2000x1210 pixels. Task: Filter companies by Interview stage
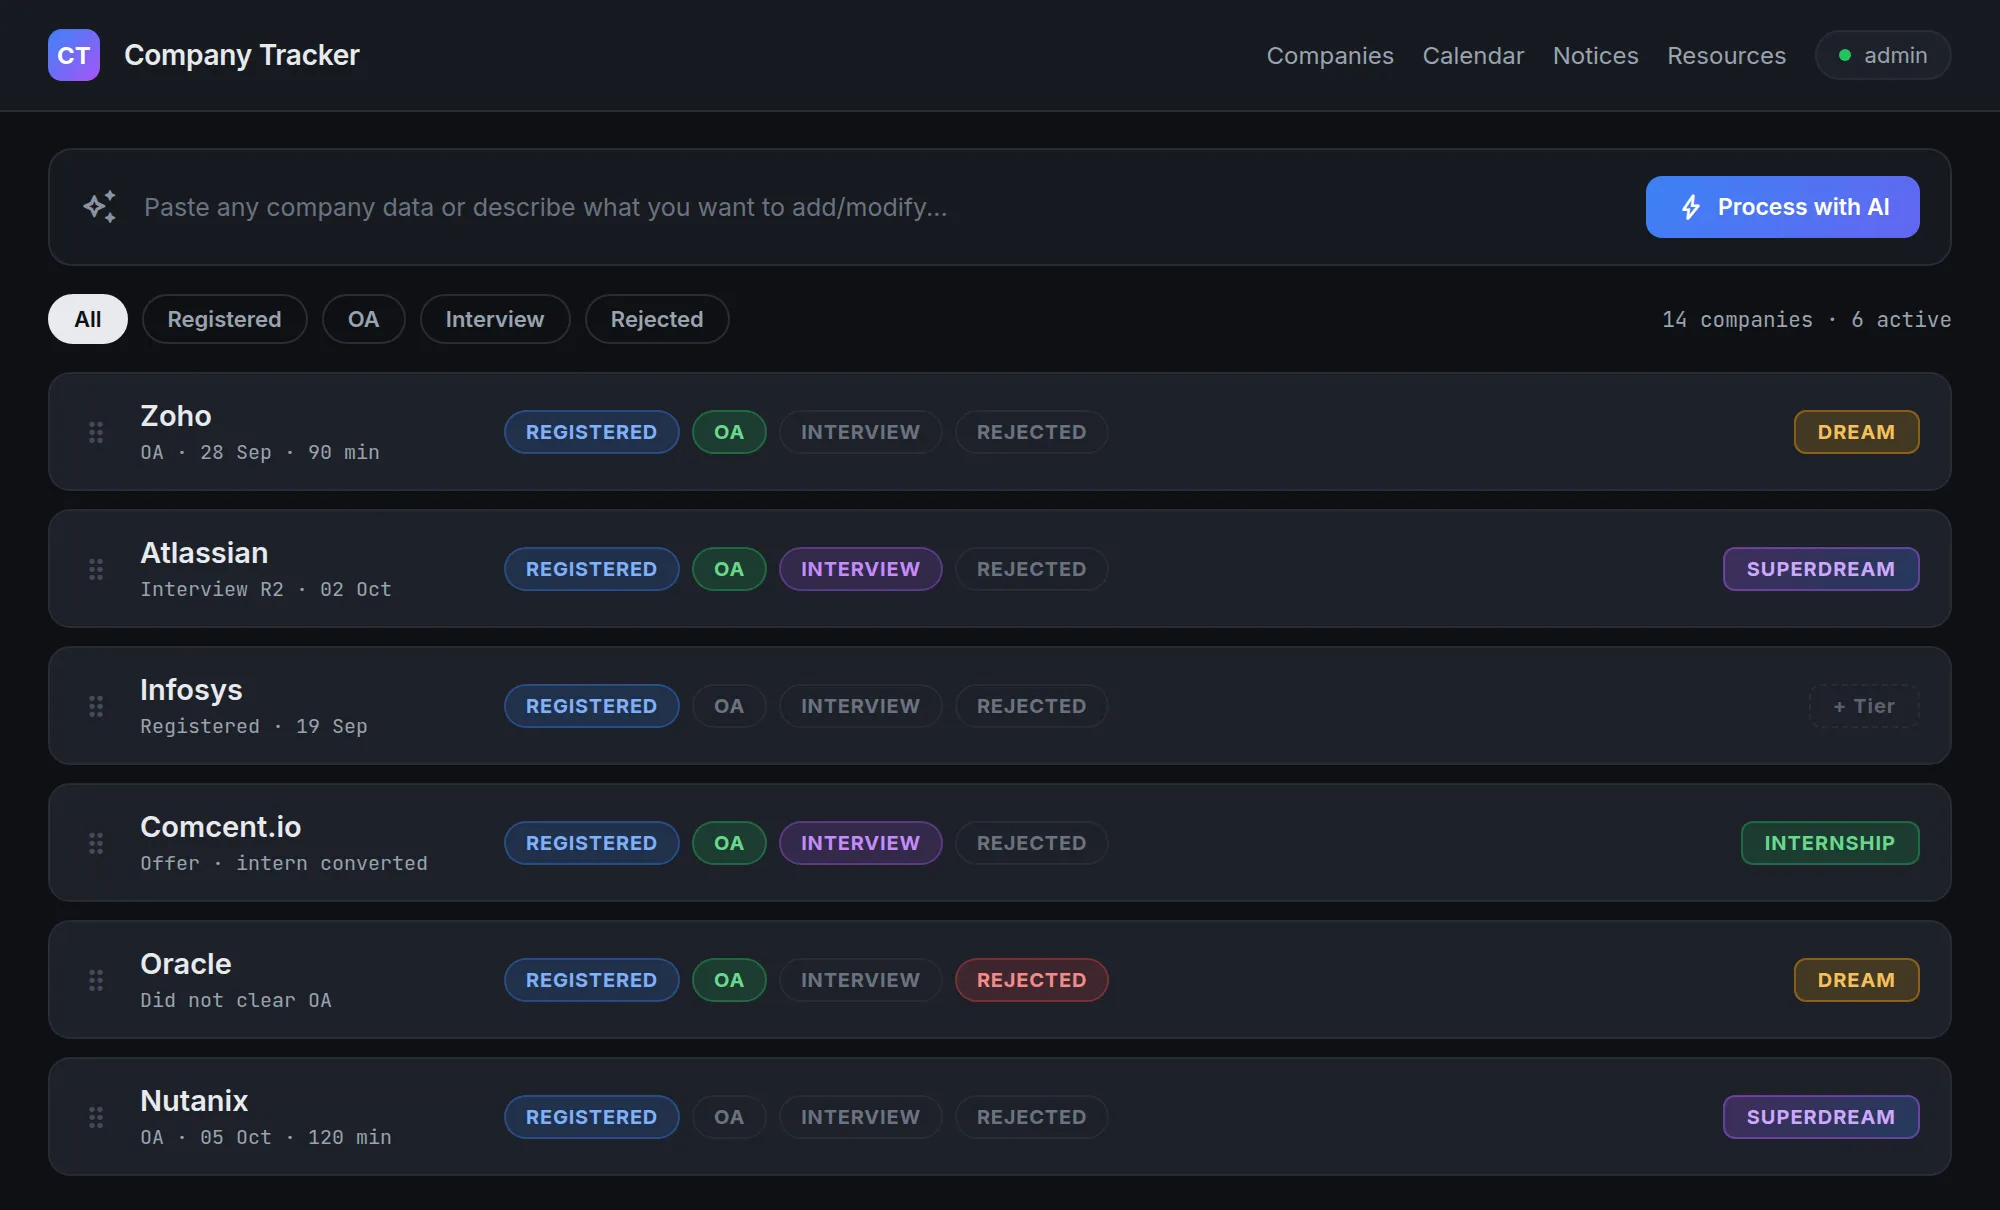coord(495,319)
